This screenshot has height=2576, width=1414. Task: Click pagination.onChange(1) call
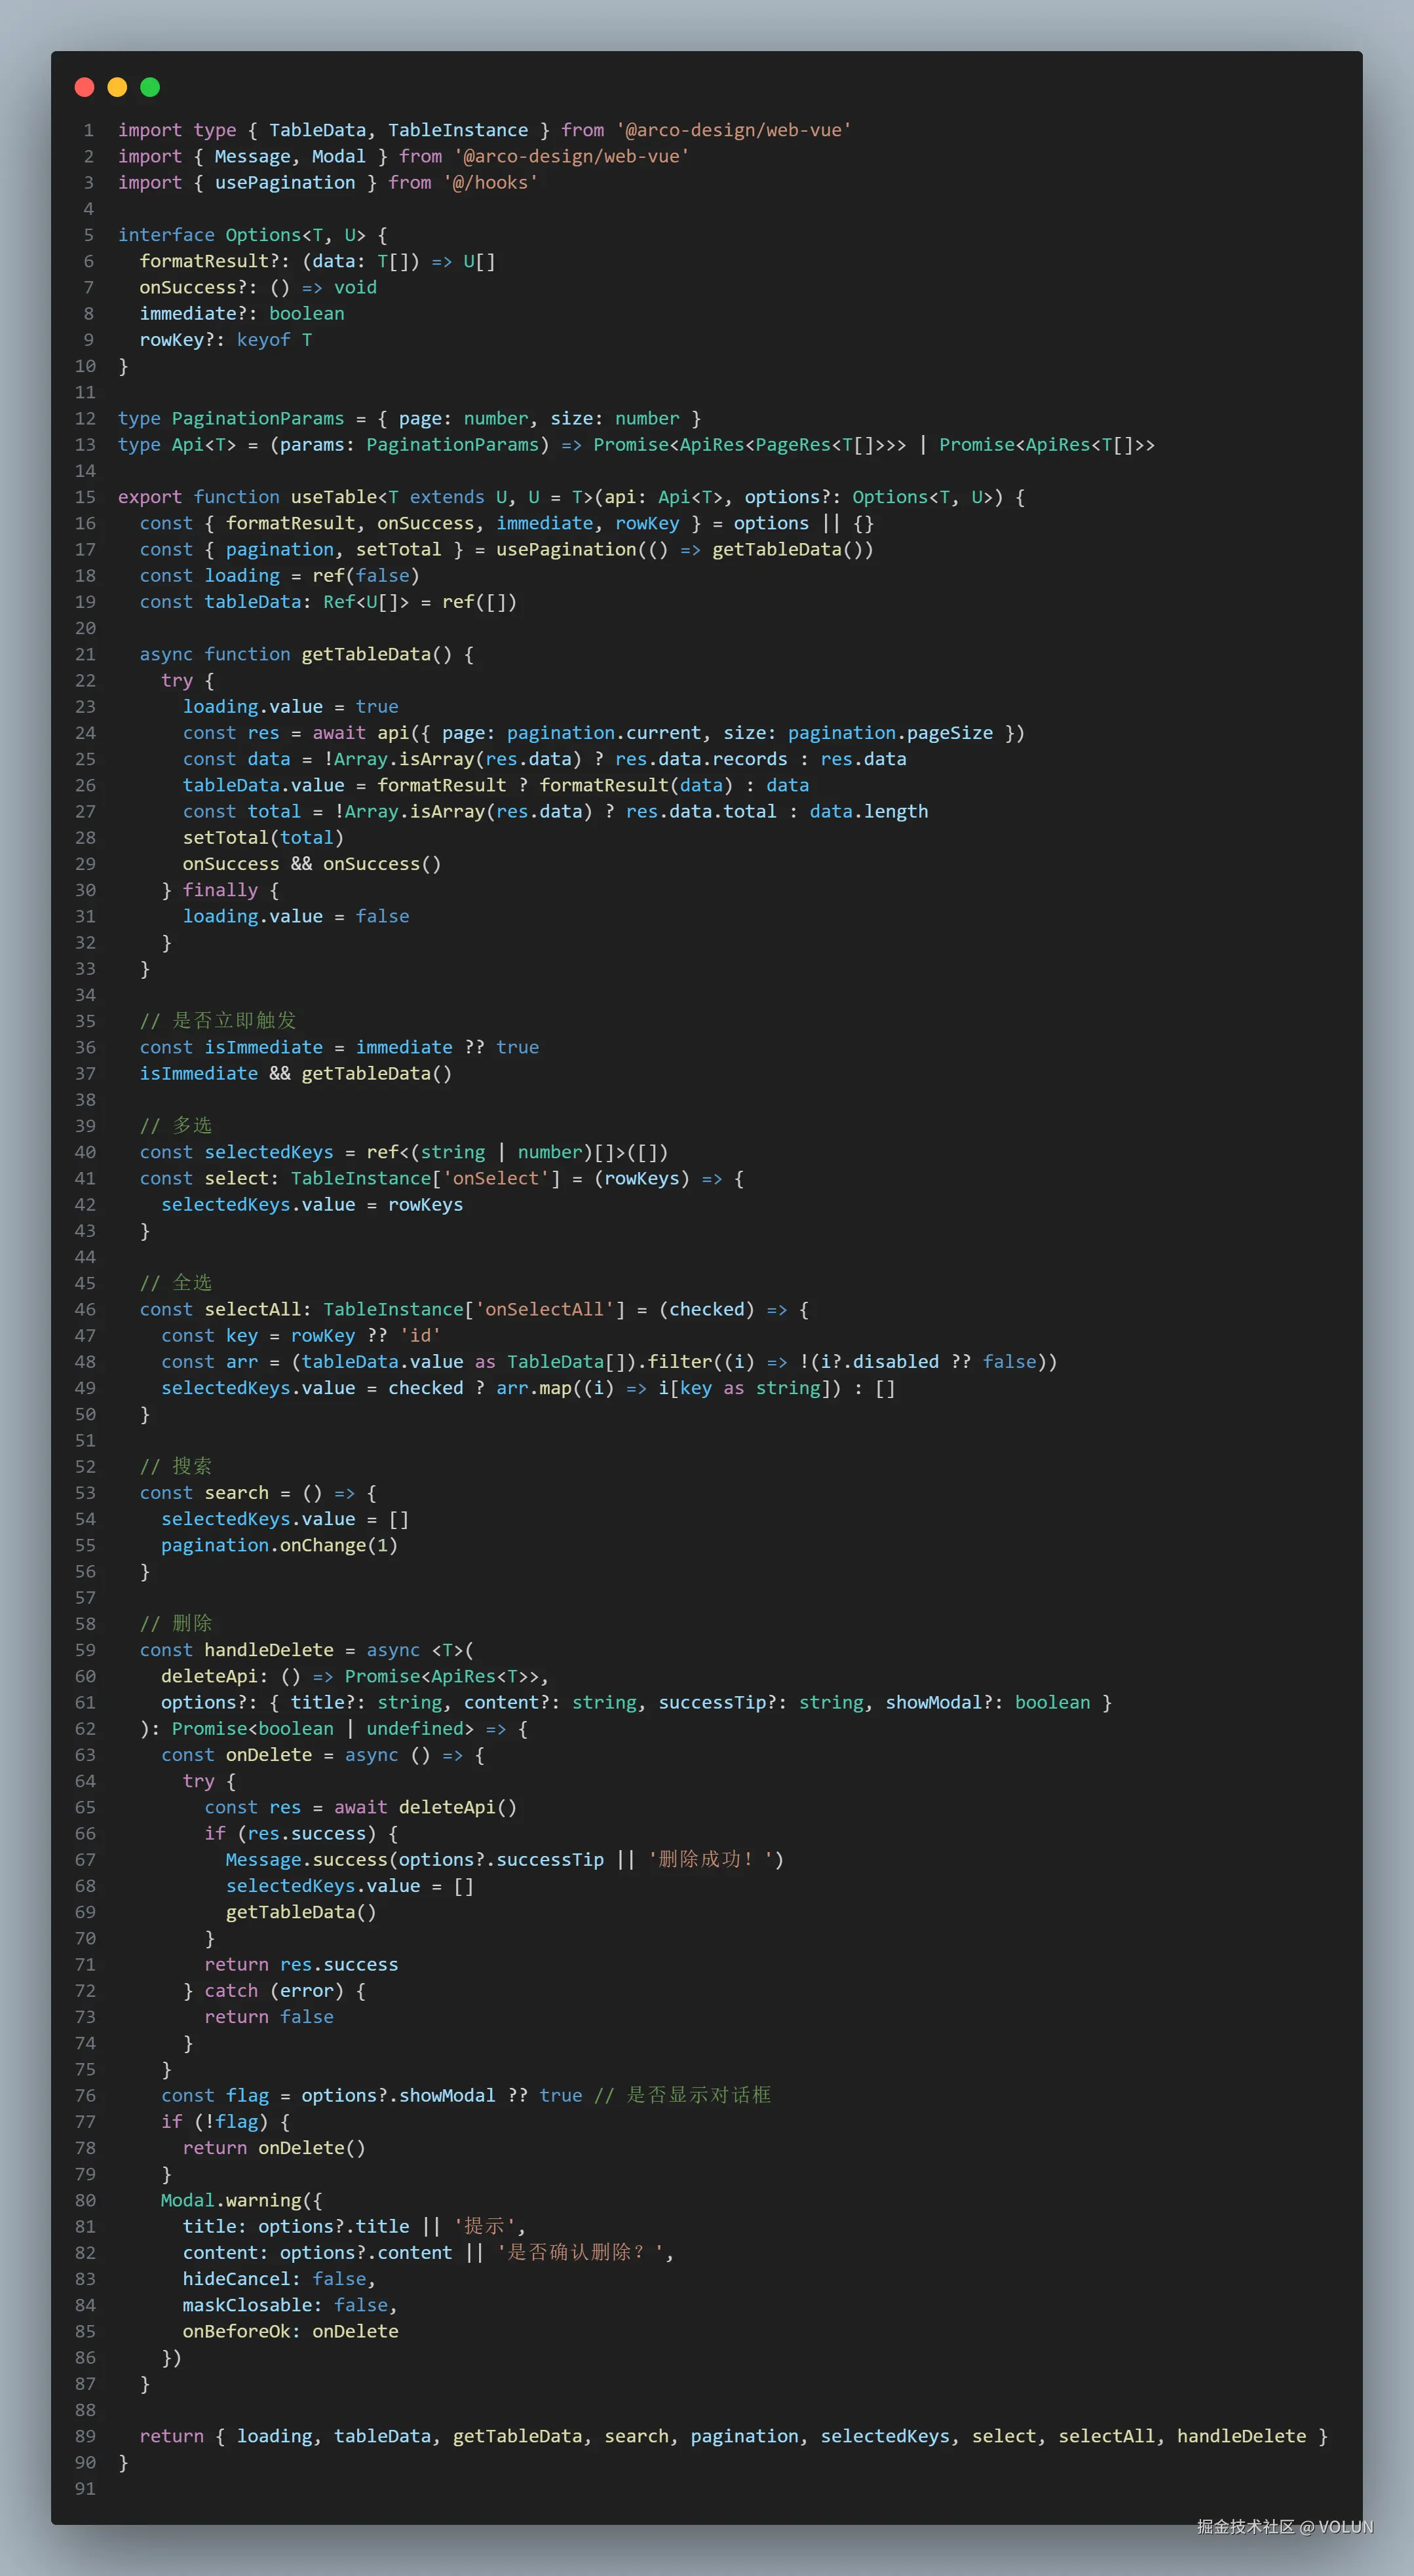tap(279, 1545)
